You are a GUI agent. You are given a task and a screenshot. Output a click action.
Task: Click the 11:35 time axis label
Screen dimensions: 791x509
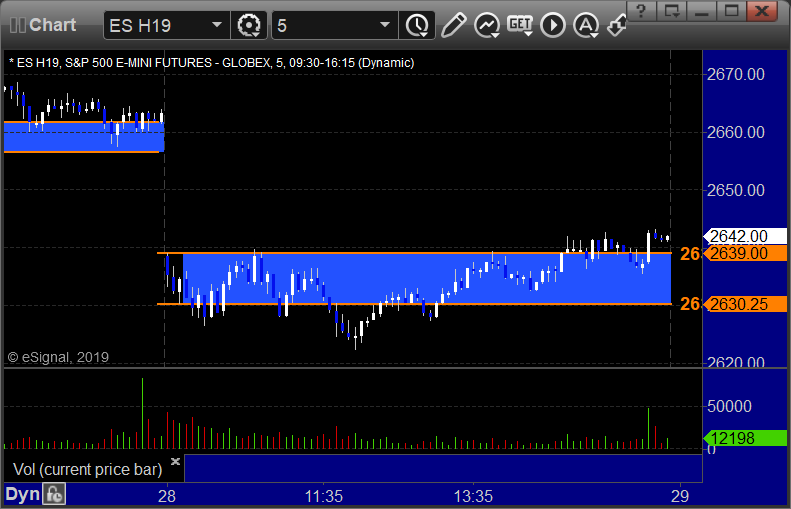pyautogui.click(x=323, y=496)
